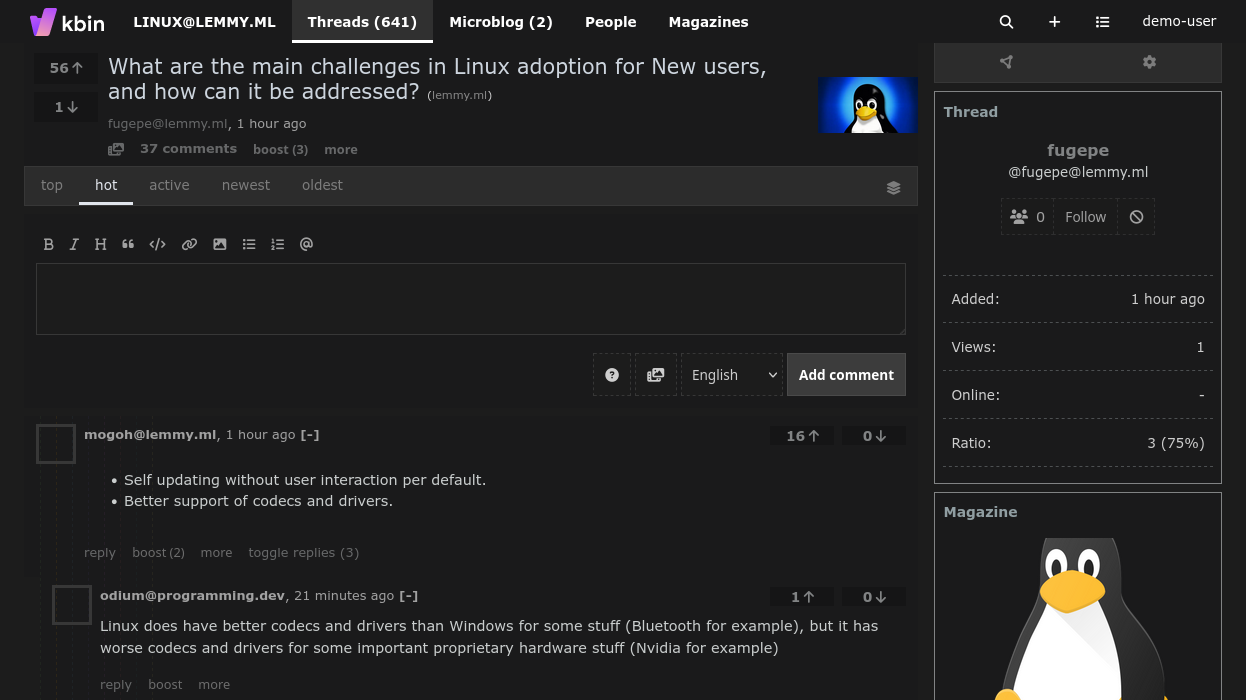Image resolution: width=1246 pixels, height=700 pixels.
Task: Follow user fugepe
Action: point(1085,217)
